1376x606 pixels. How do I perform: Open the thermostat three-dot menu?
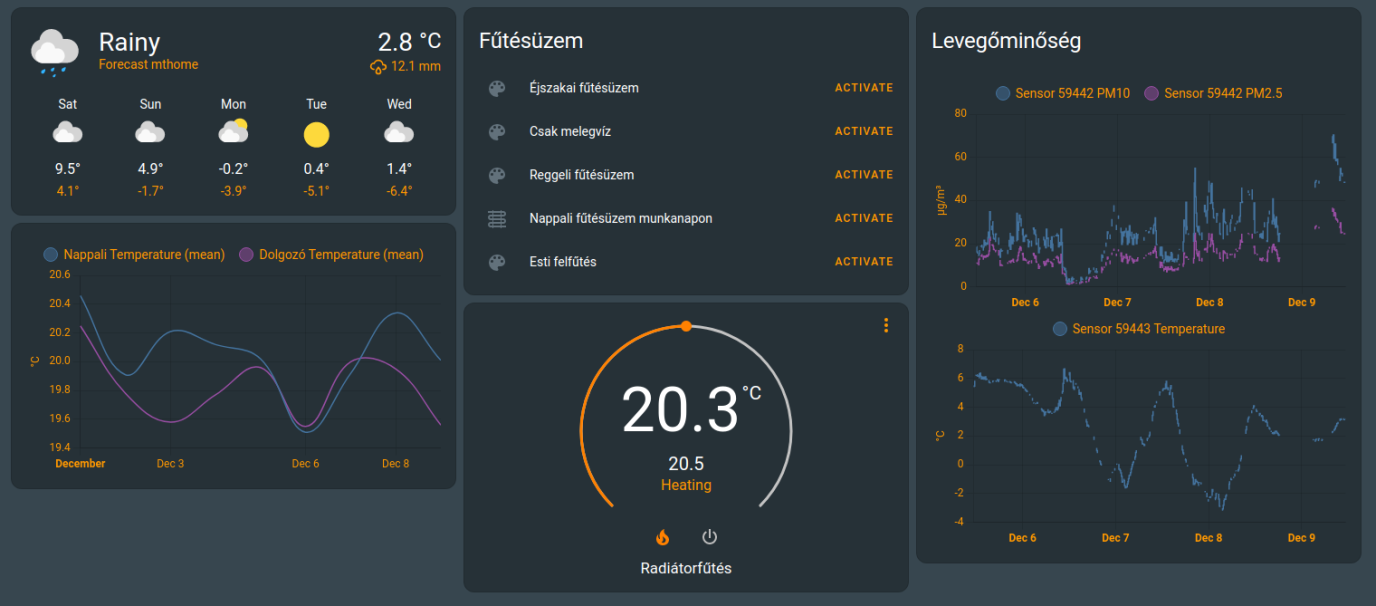pyautogui.click(x=885, y=325)
